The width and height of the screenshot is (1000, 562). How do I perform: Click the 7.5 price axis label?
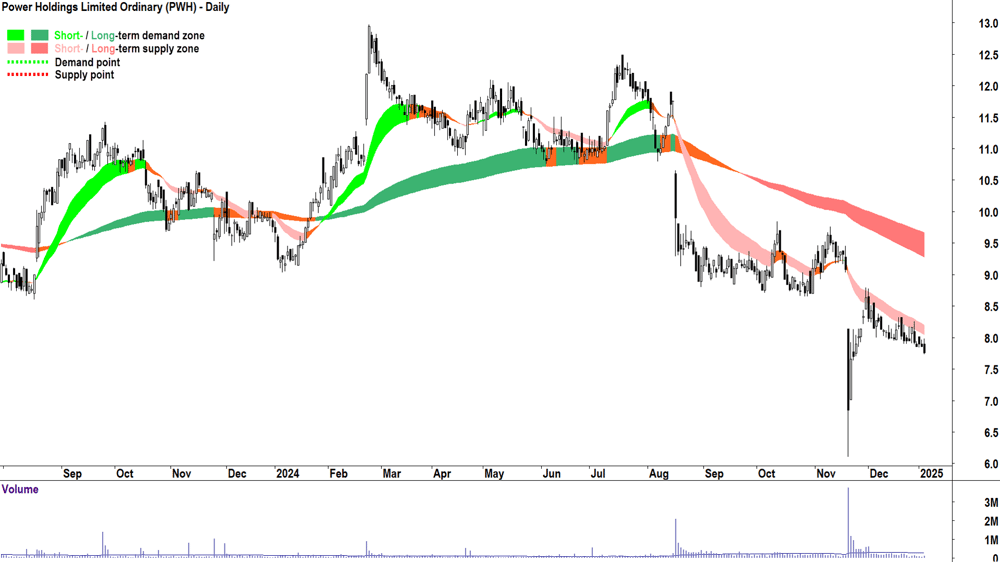(x=990, y=370)
